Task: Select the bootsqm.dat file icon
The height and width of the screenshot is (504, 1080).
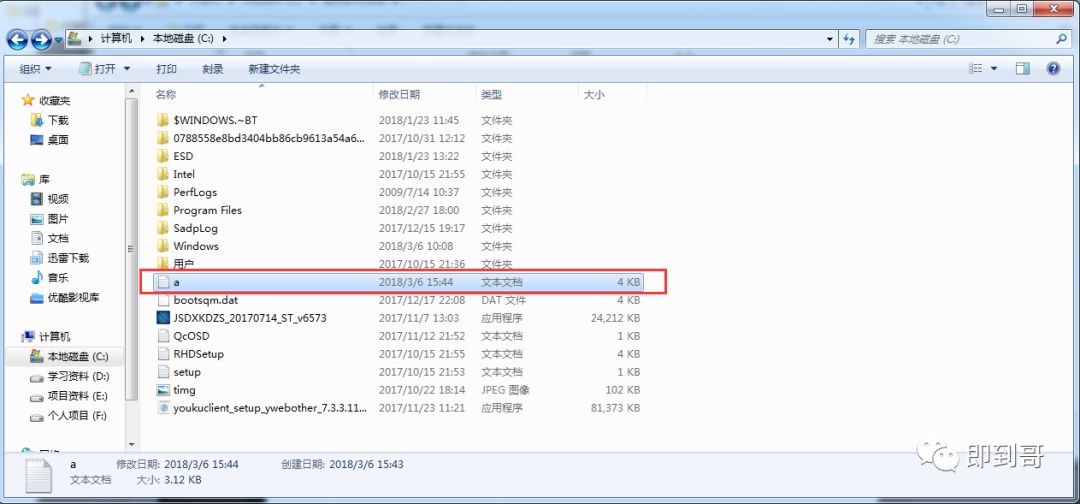Action: click(x=163, y=300)
